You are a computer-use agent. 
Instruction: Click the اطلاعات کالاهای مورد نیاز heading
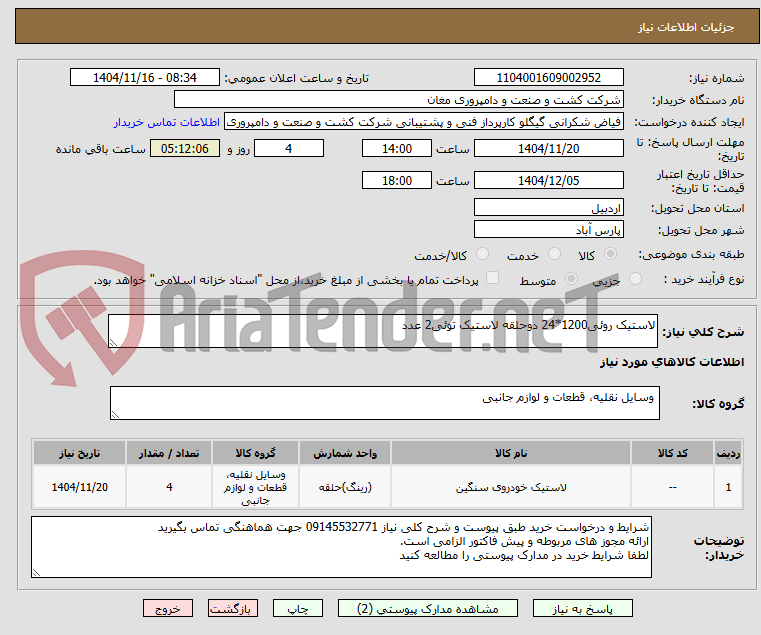click(672, 362)
